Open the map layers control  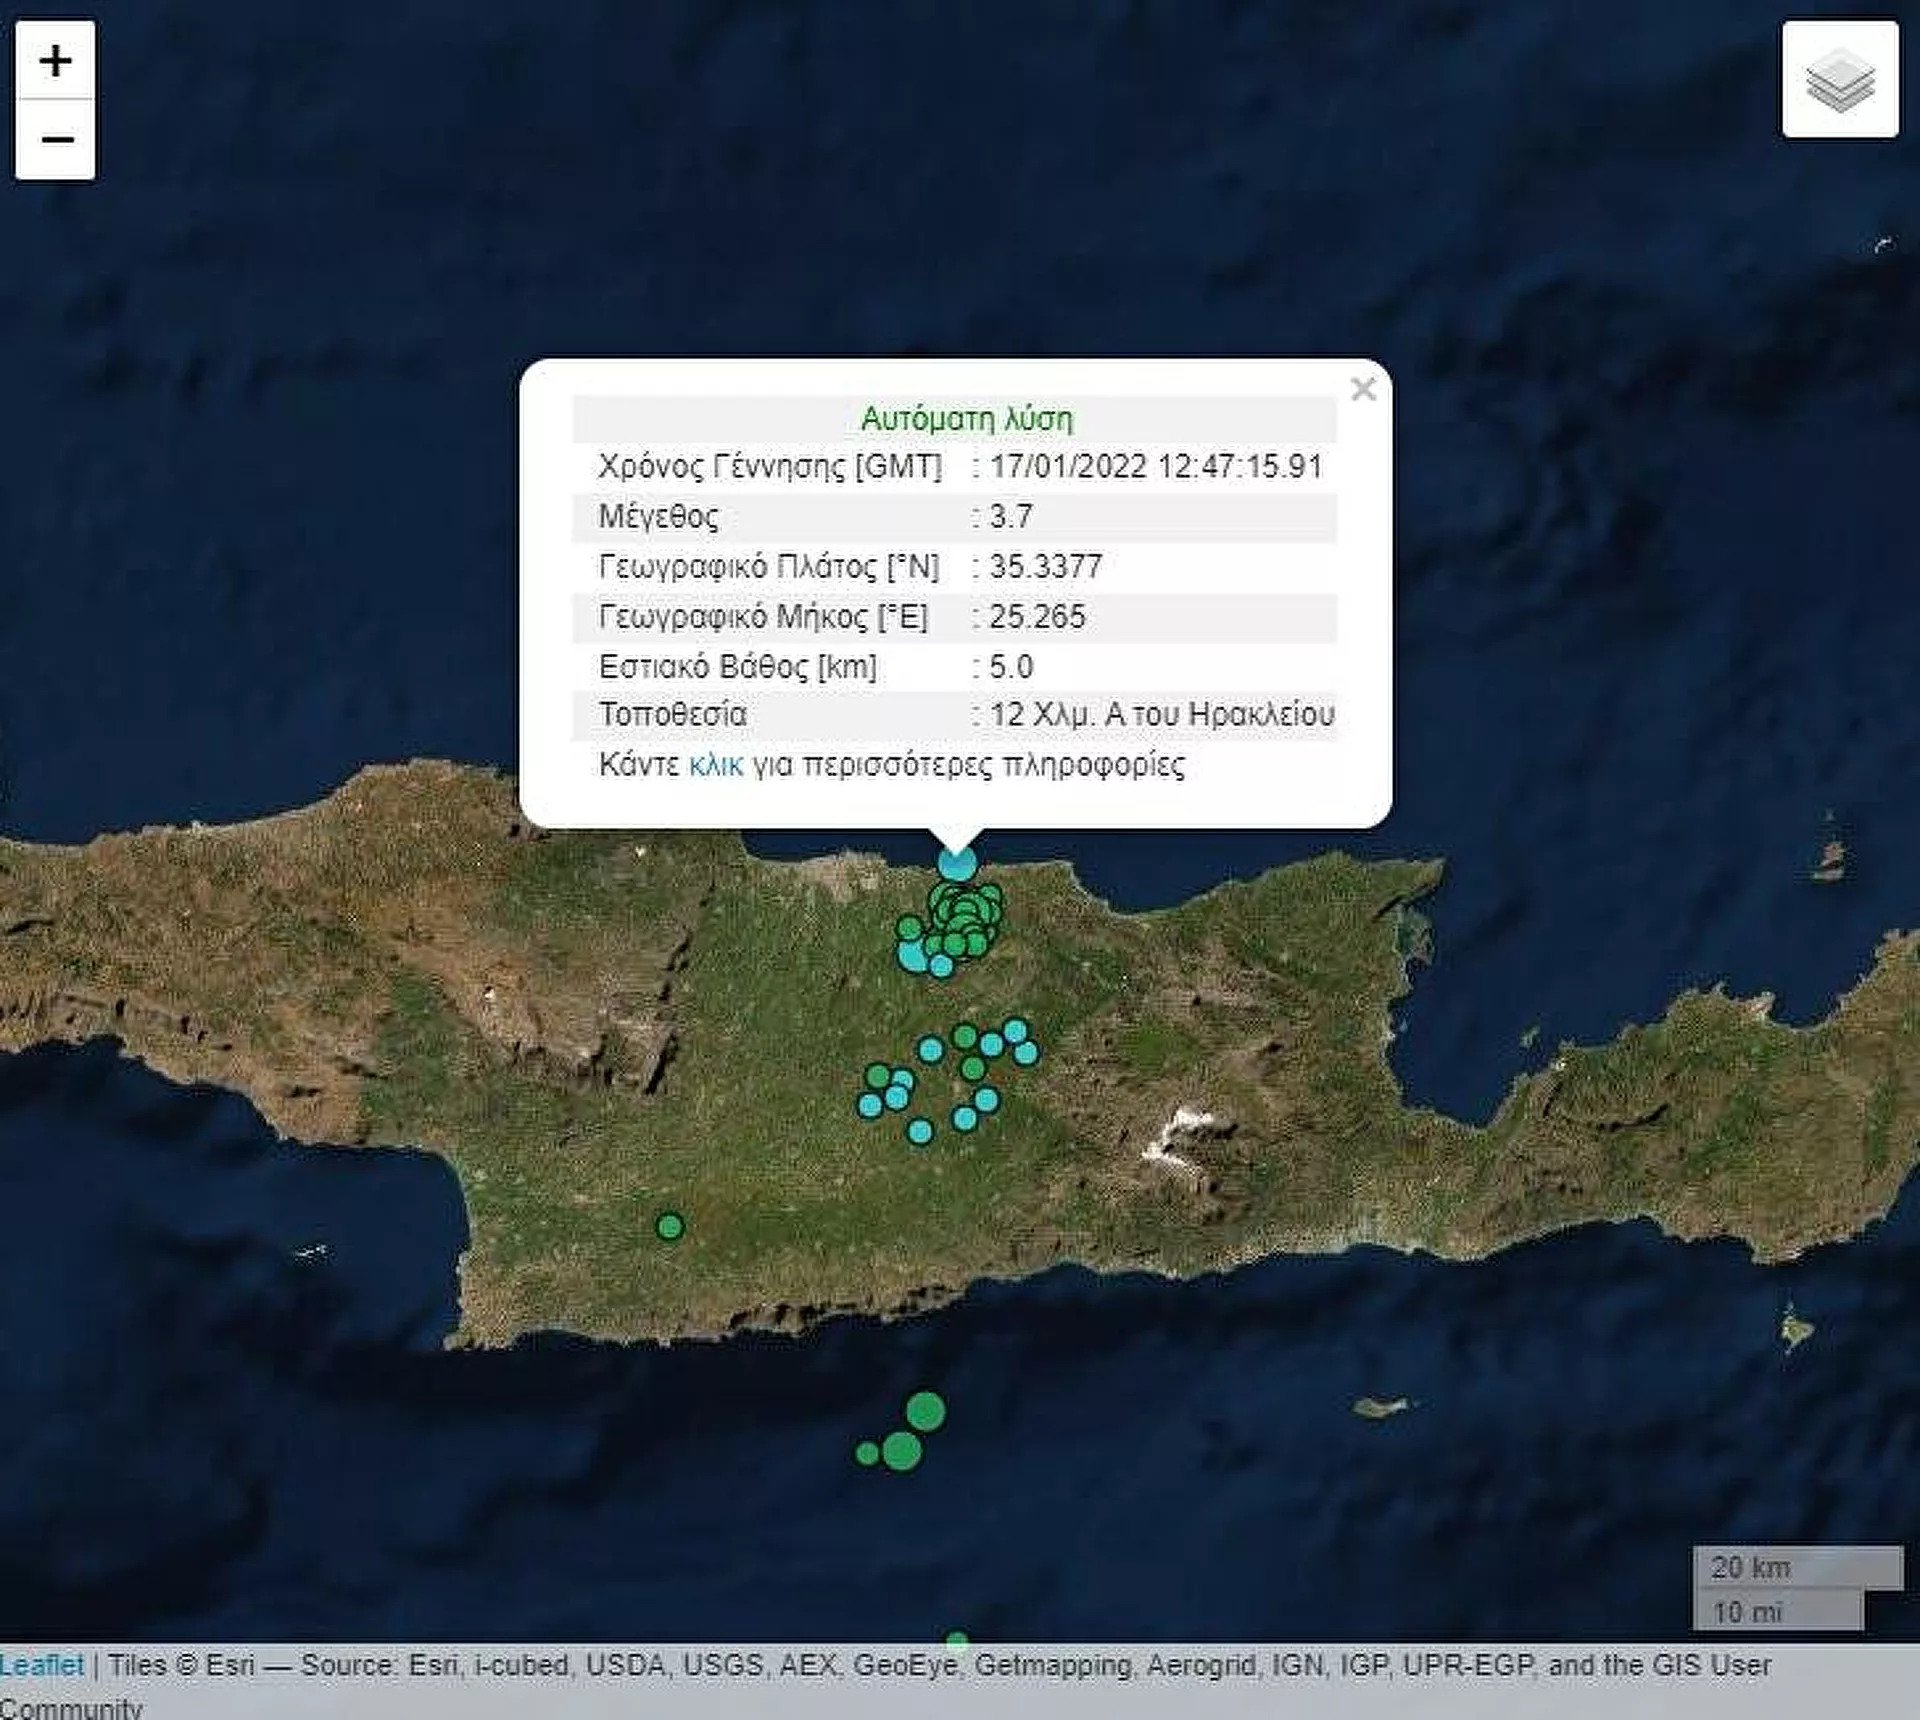pyautogui.click(x=1839, y=79)
